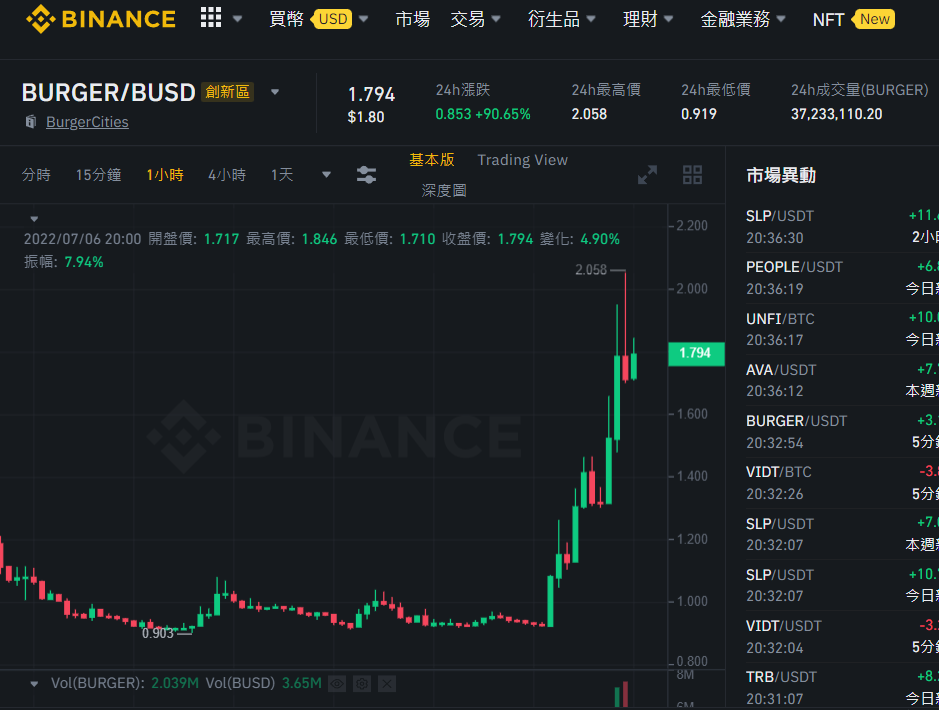Click the Binance logo icon
The image size is (939, 710).
40,19
